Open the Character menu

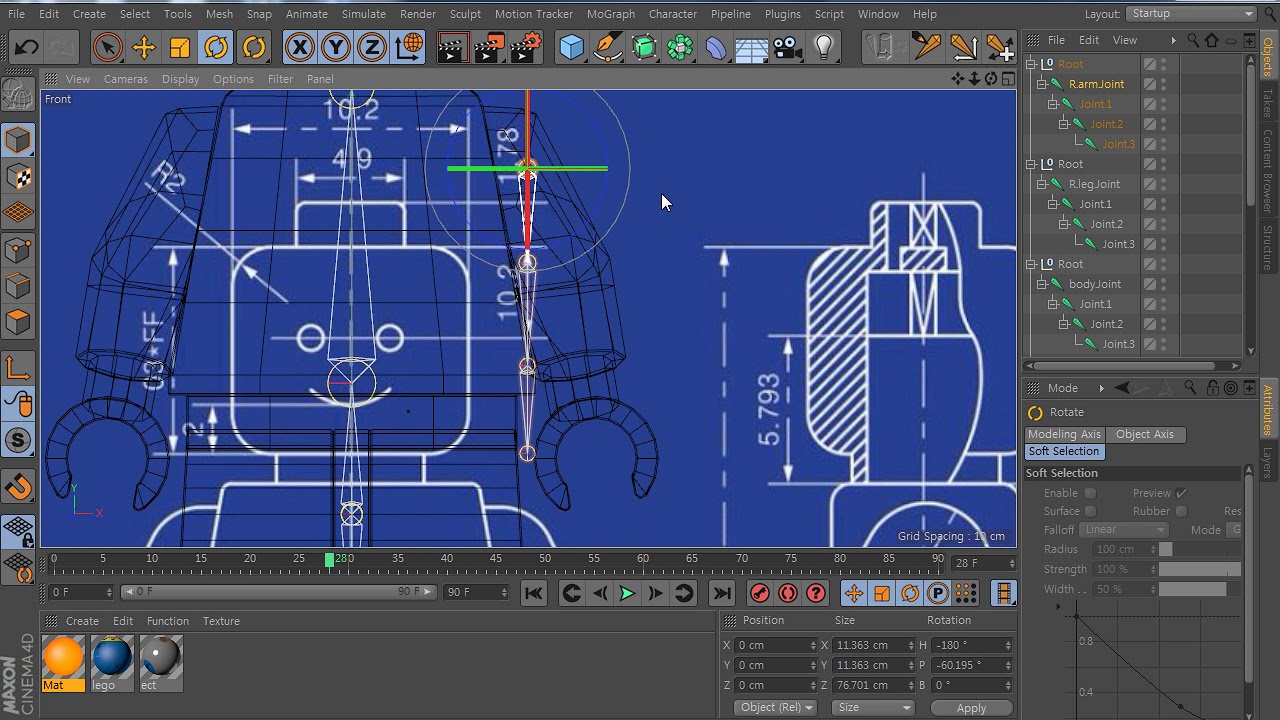pyautogui.click(x=672, y=14)
